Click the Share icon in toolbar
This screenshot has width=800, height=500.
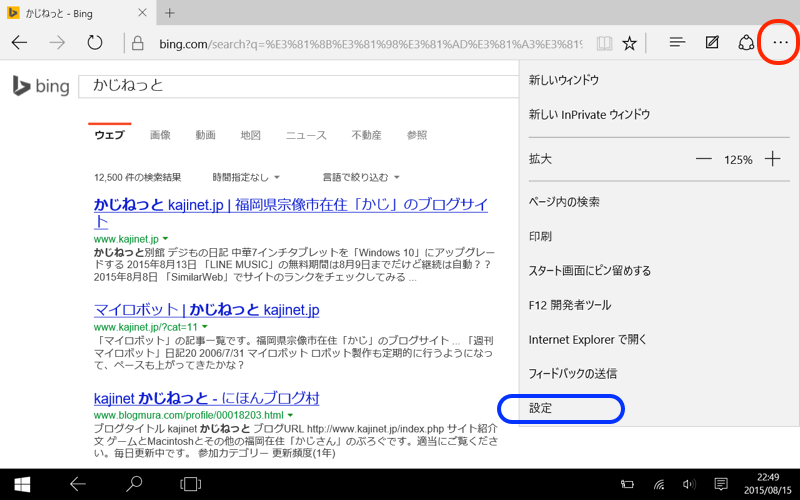(x=745, y=43)
